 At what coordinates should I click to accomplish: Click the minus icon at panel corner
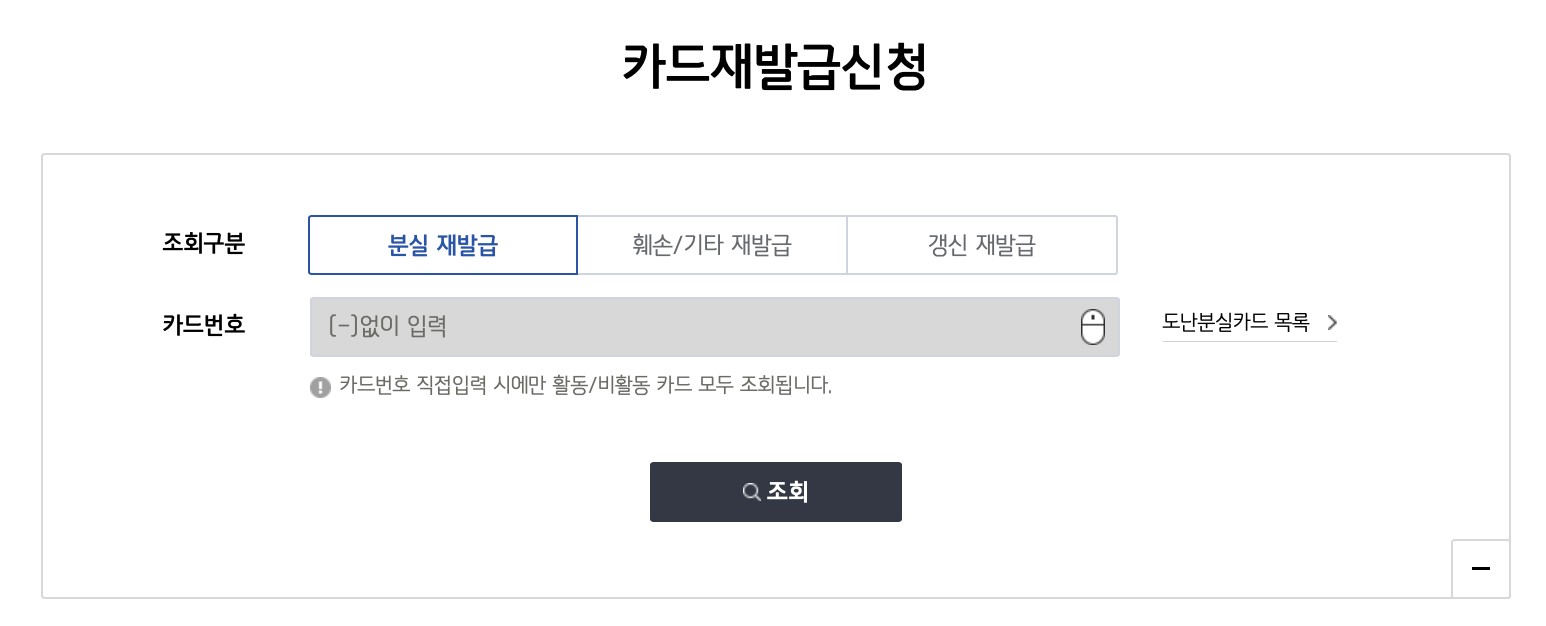[x=1480, y=569]
